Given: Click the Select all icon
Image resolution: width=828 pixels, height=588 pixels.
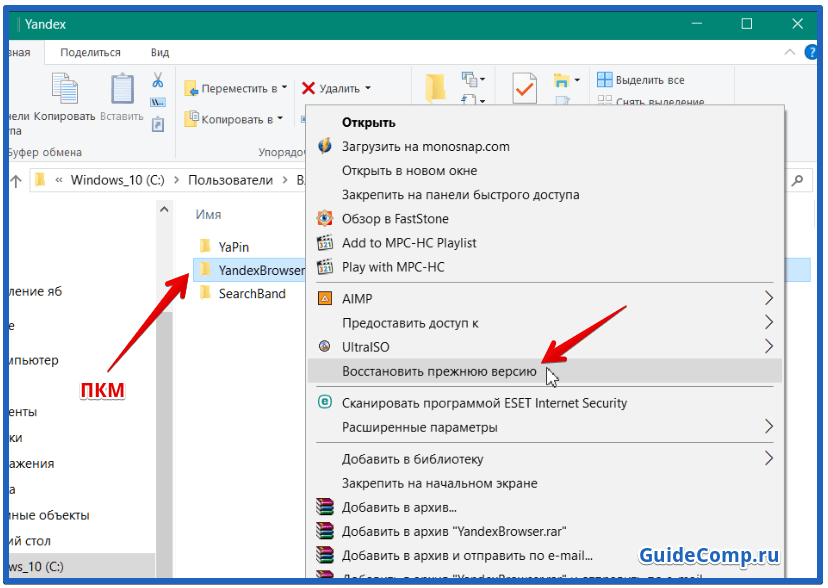Looking at the screenshot, I should click(x=604, y=80).
